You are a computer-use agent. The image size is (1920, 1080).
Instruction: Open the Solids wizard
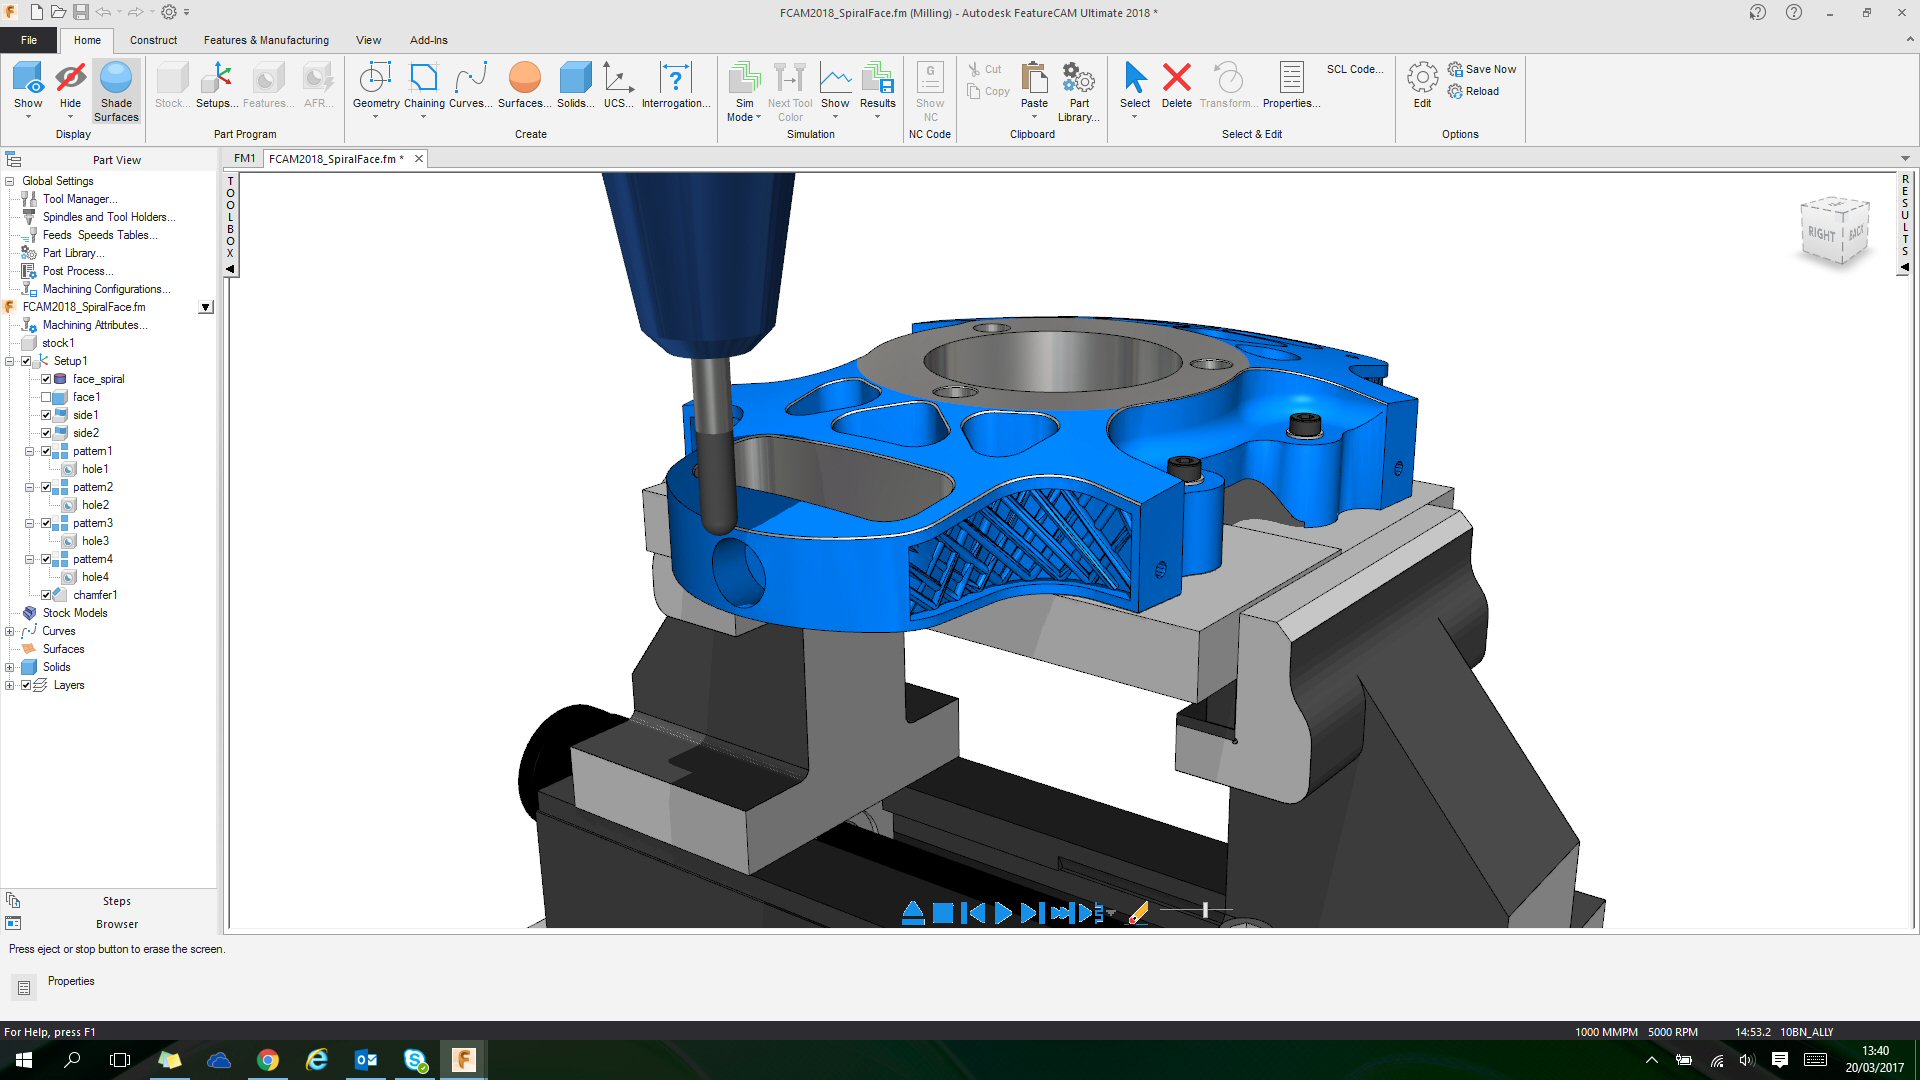[x=575, y=86]
